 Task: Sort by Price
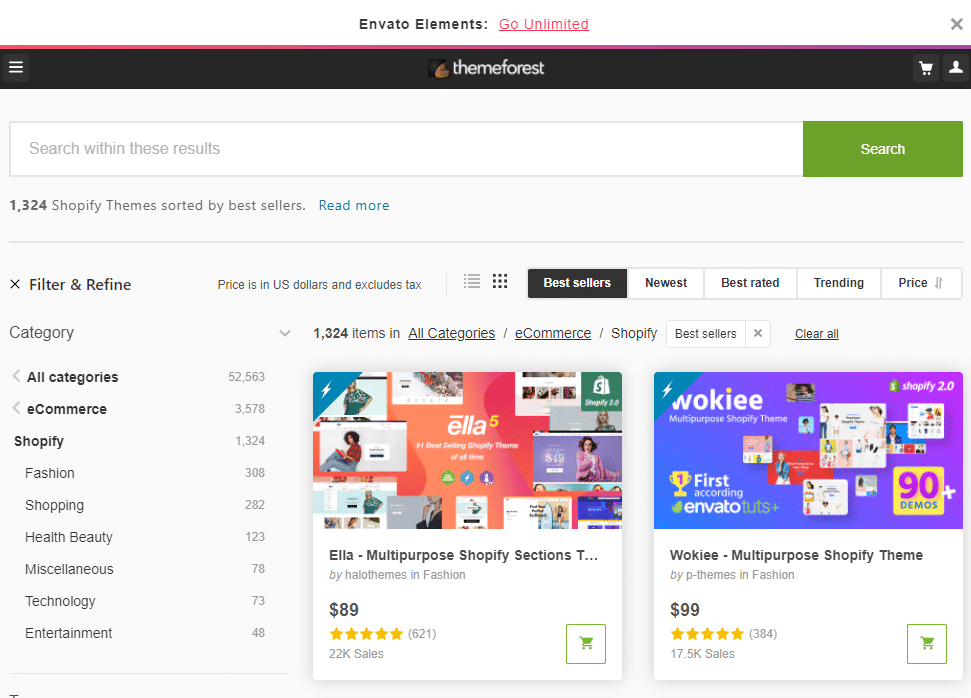(921, 283)
